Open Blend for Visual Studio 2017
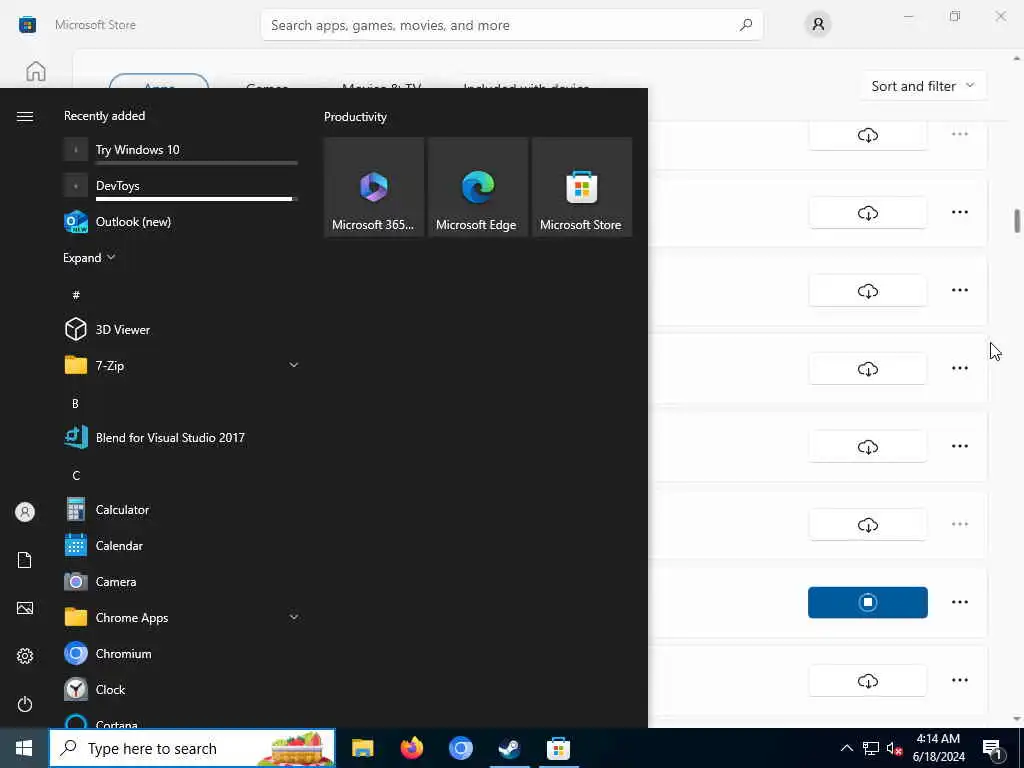Image resolution: width=1024 pixels, height=768 pixels. pyautogui.click(x=181, y=438)
